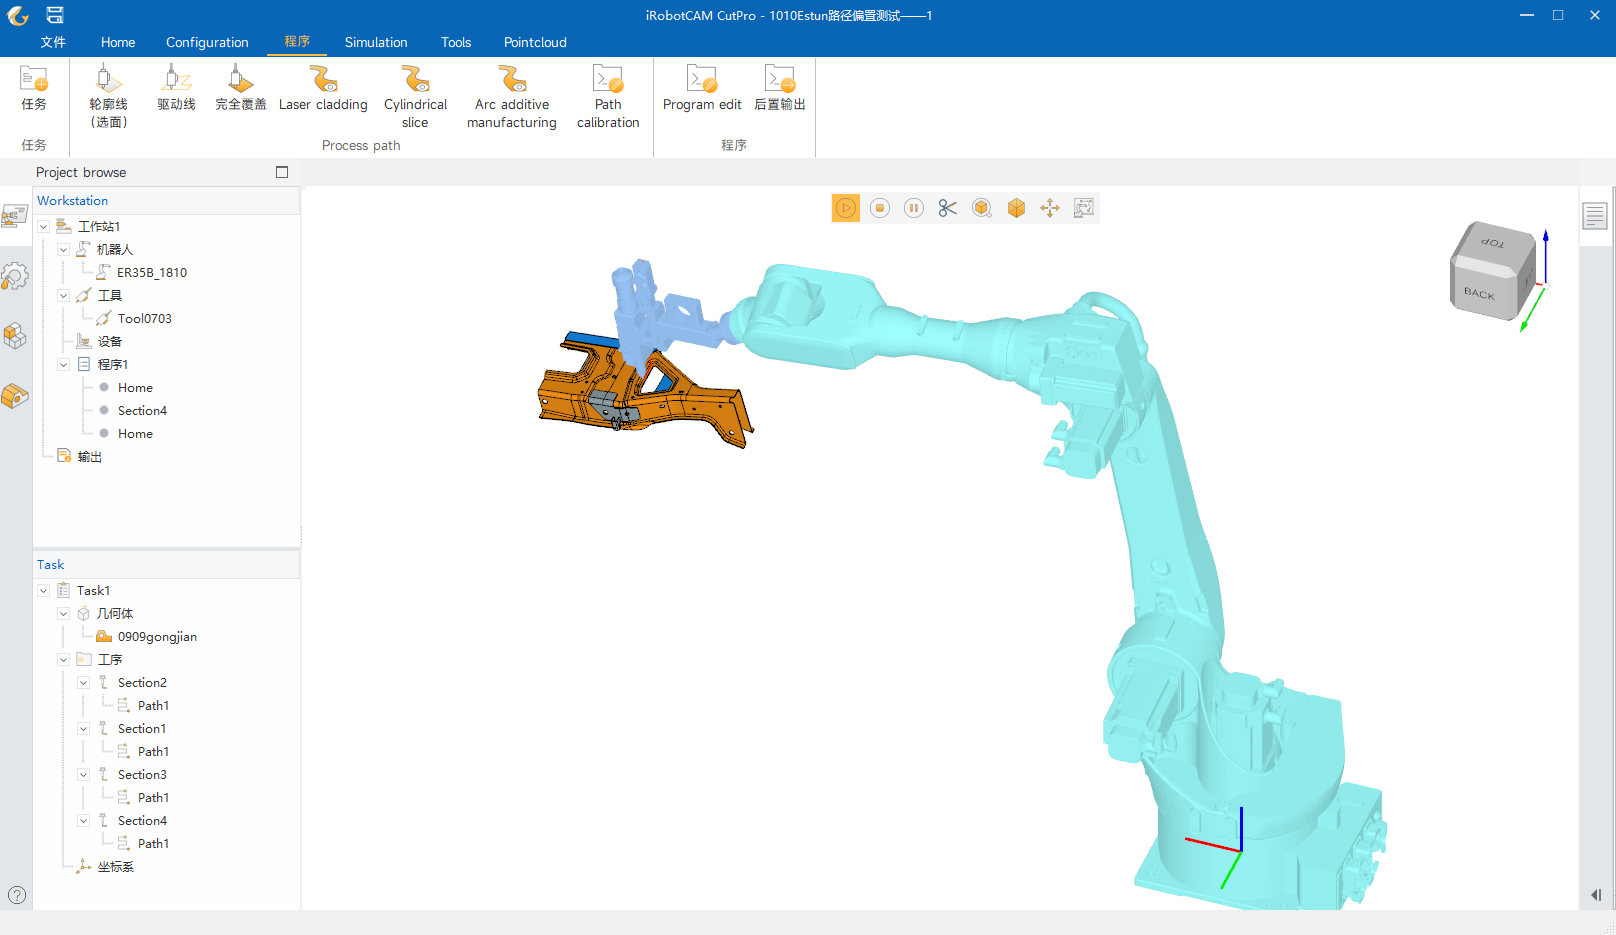Collapse the 机器人 tree node
1616x935 pixels.
coord(64,250)
